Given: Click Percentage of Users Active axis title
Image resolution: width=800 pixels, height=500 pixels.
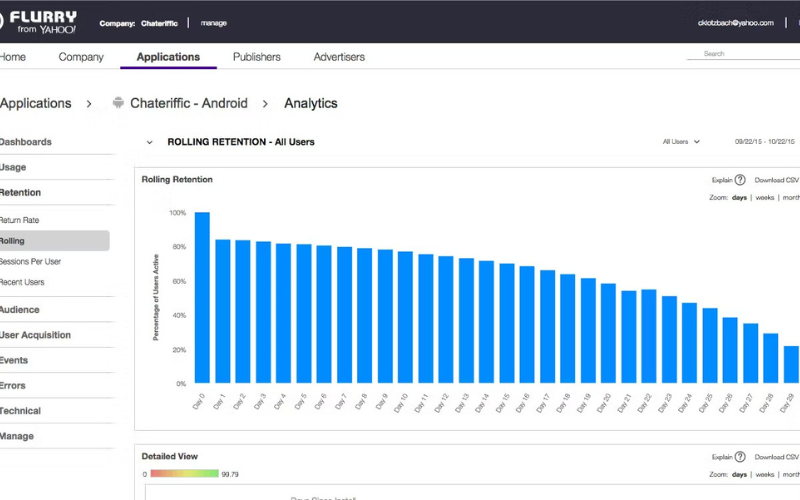Looking at the screenshot, I should pyautogui.click(x=156, y=297).
